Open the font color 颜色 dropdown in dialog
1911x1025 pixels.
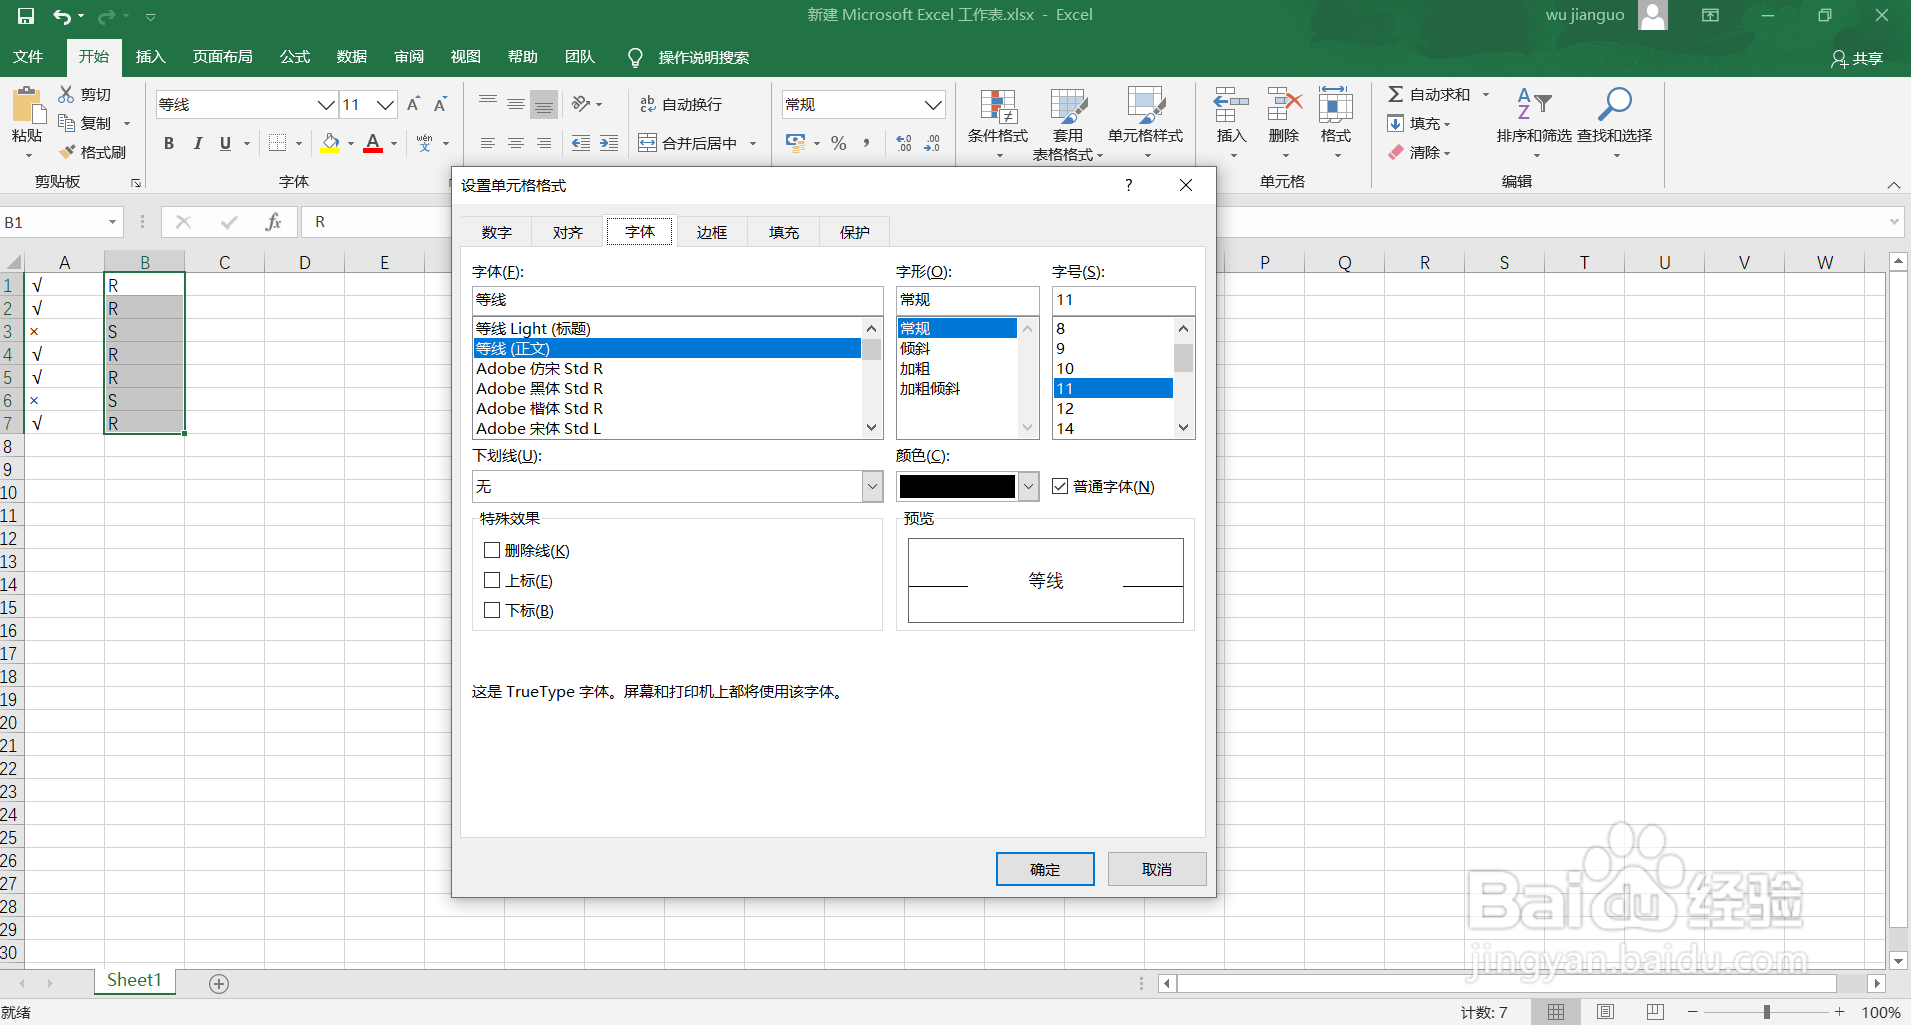click(x=1029, y=486)
